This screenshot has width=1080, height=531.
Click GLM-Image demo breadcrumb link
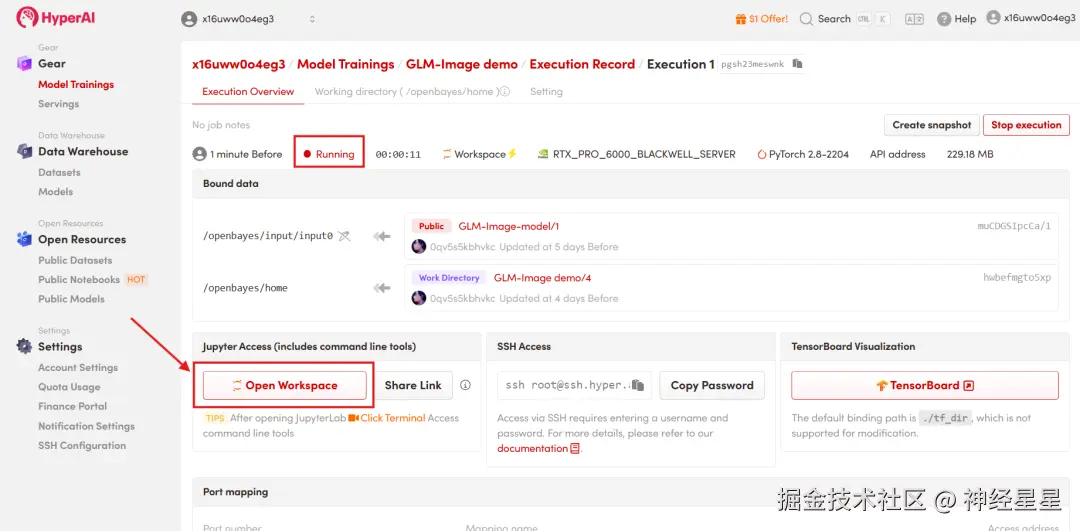coord(461,64)
